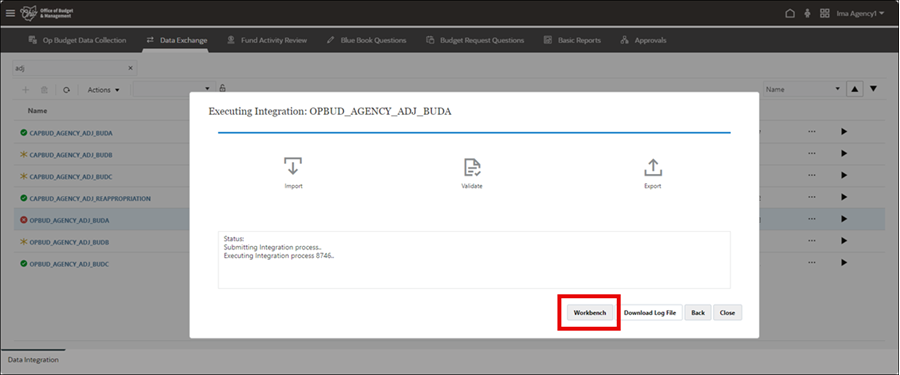Open ellipsis menu for OPBUD_AGENCY_ADJ_BUDB
This screenshot has width=900, height=375.
click(x=811, y=241)
